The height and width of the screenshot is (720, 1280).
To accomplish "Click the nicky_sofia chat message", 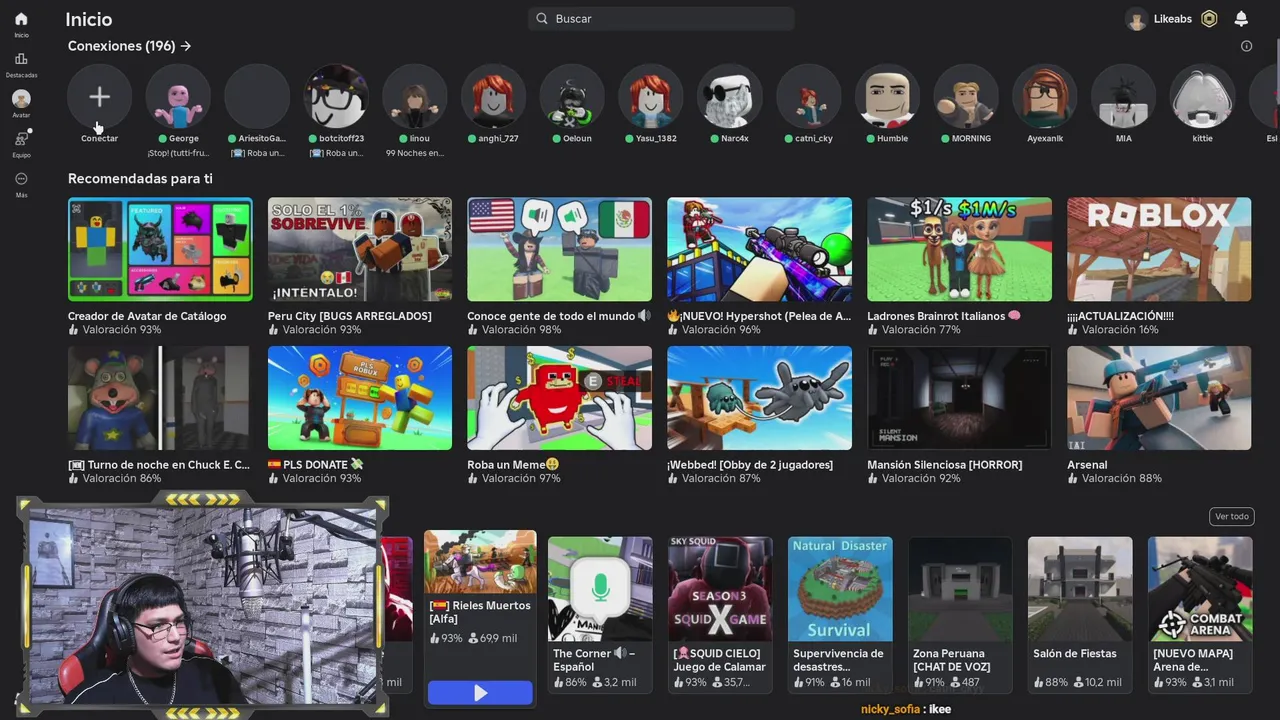I will tap(906, 709).
